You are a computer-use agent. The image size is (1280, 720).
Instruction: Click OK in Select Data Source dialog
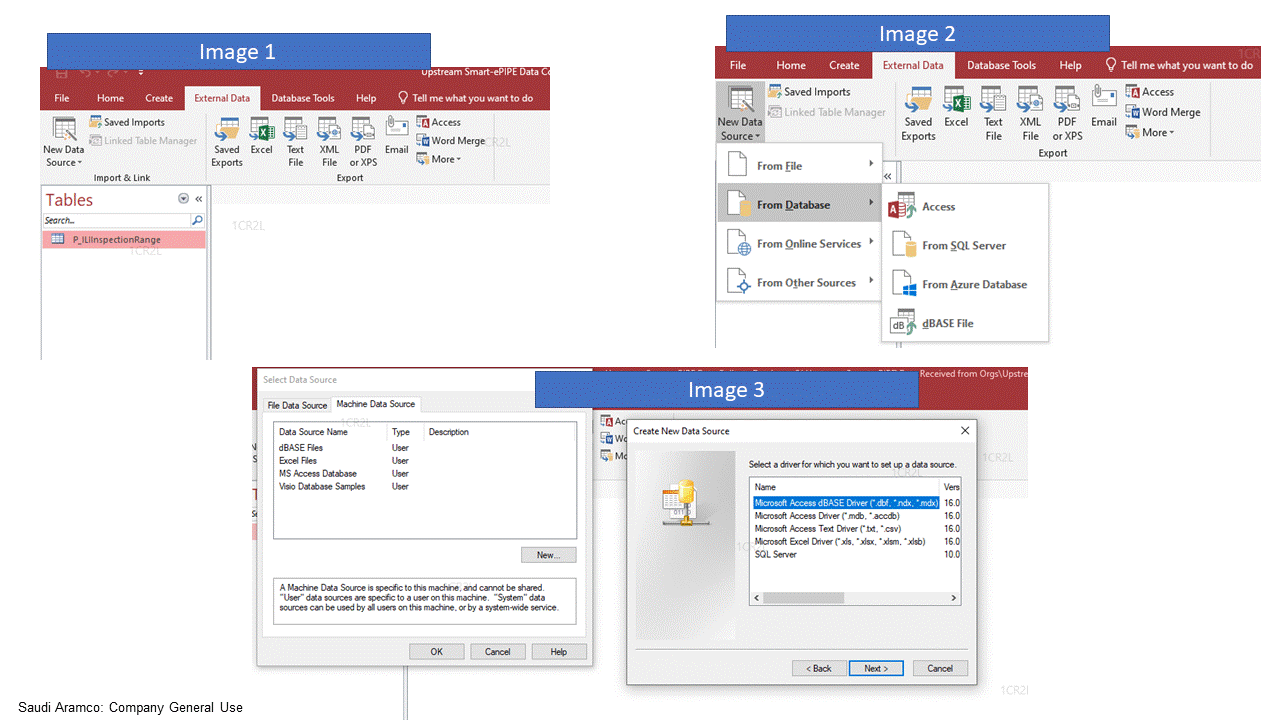click(x=437, y=651)
